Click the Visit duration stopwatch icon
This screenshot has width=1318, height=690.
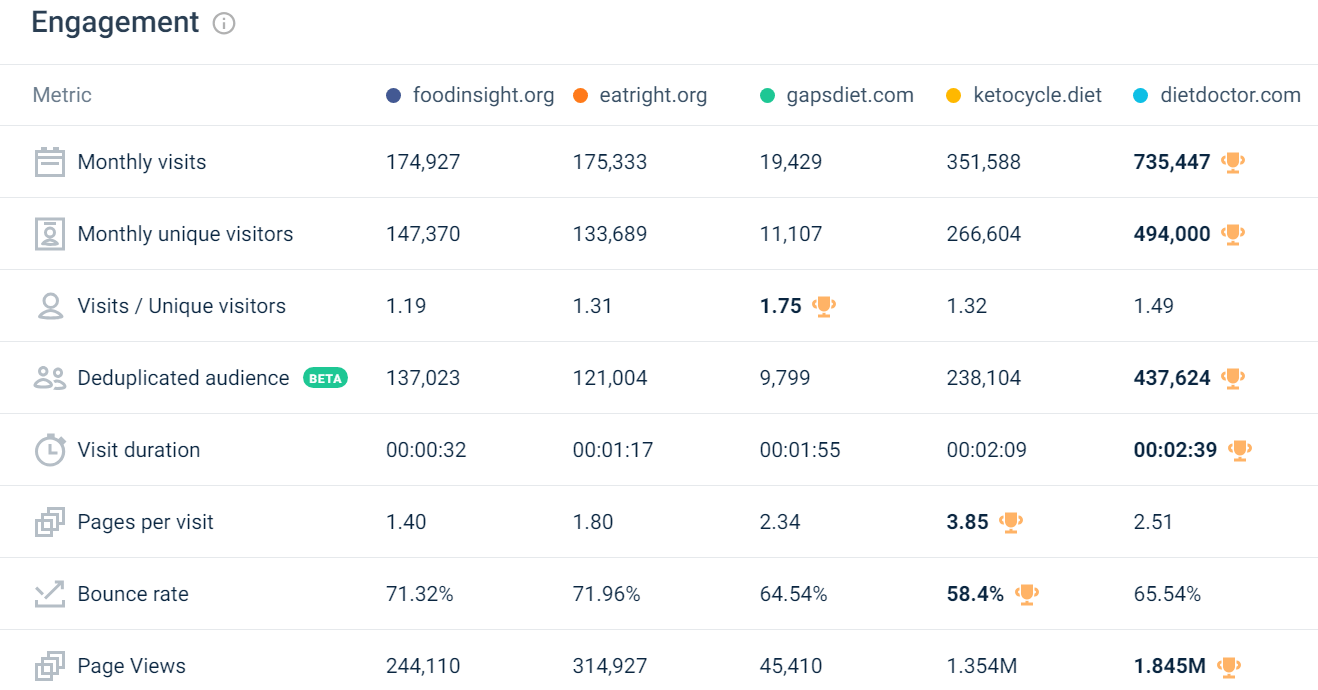(50, 450)
